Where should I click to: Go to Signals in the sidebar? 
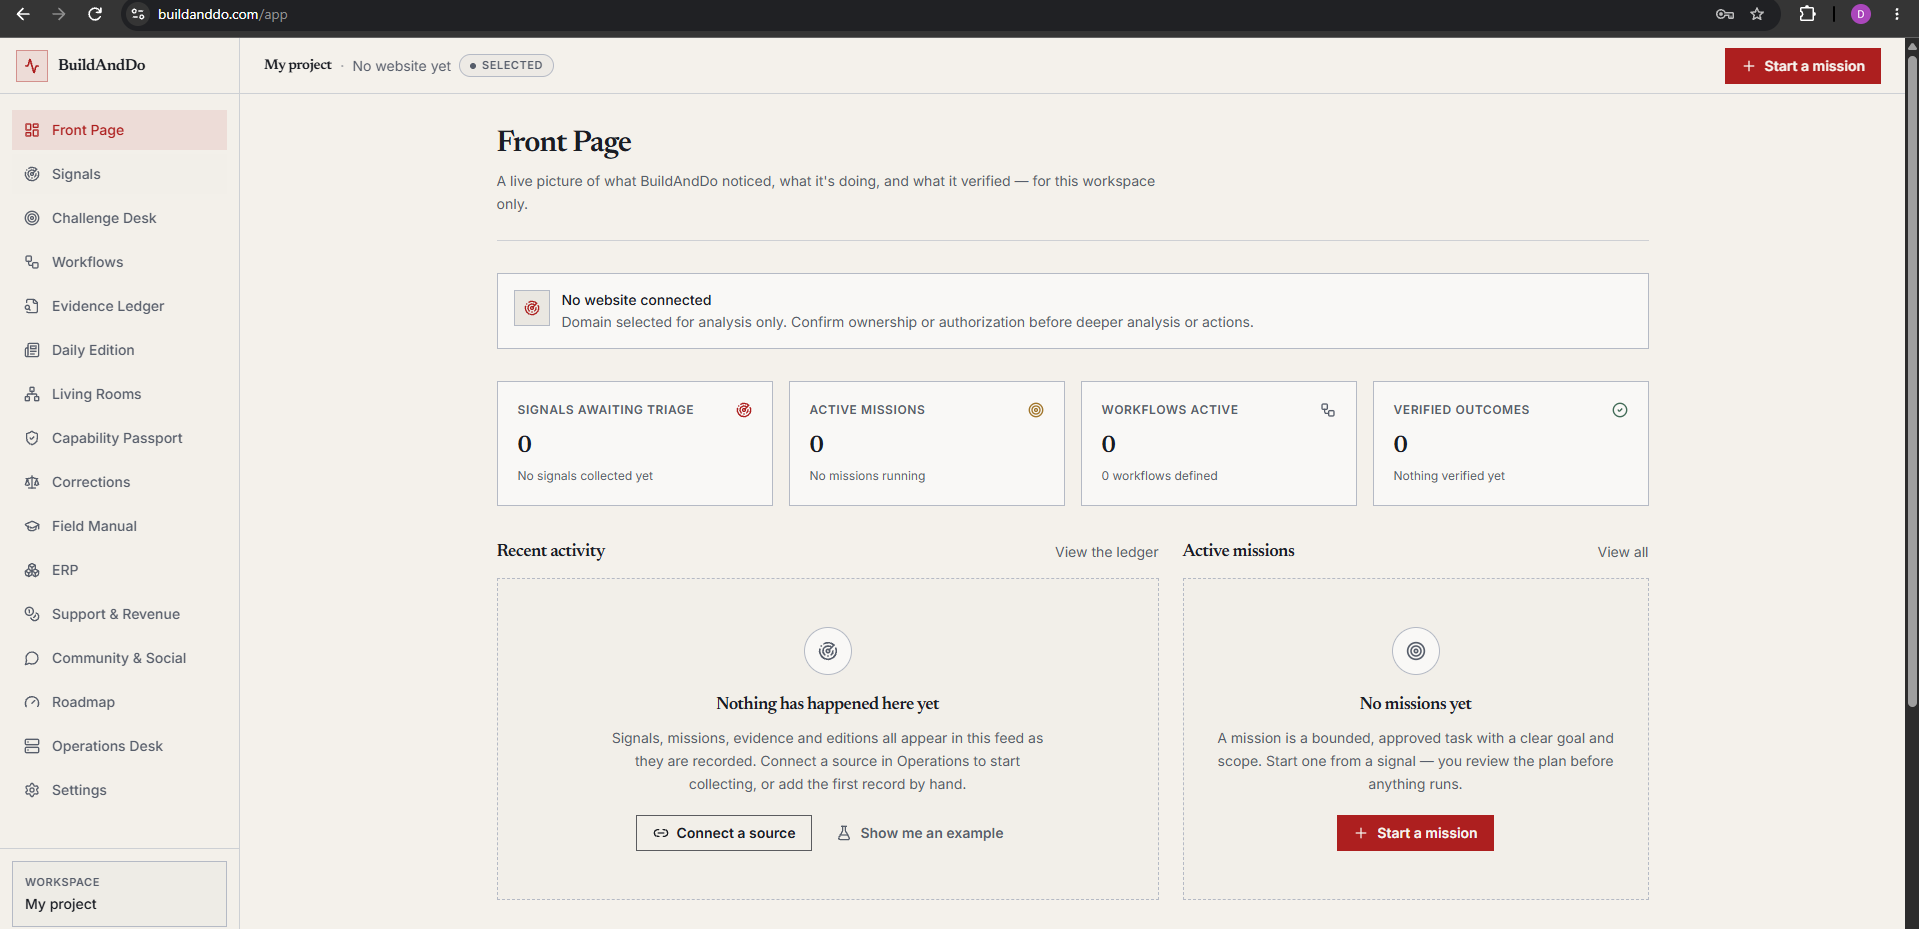pyautogui.click(x=119, y=174)
